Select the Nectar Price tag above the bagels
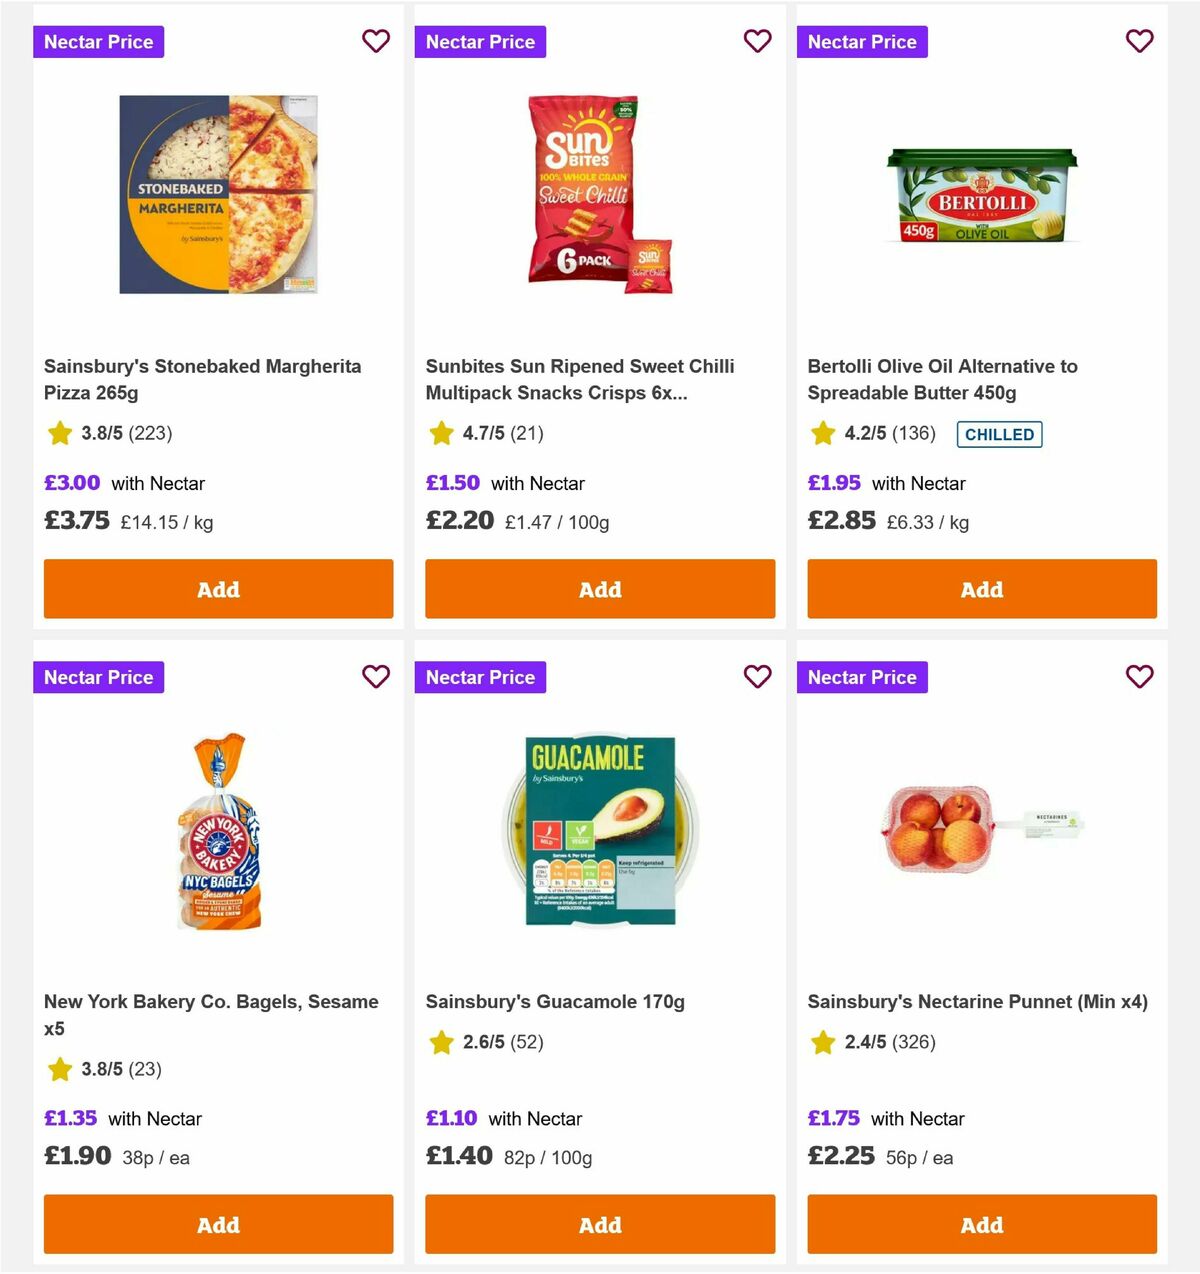1200x1274 pixels. coord(98,677)
